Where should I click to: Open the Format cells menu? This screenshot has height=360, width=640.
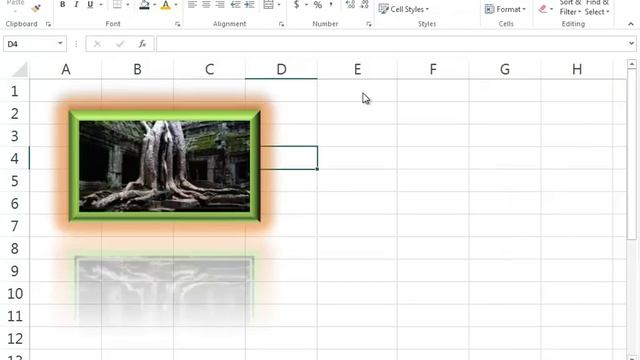click(505, 9)
